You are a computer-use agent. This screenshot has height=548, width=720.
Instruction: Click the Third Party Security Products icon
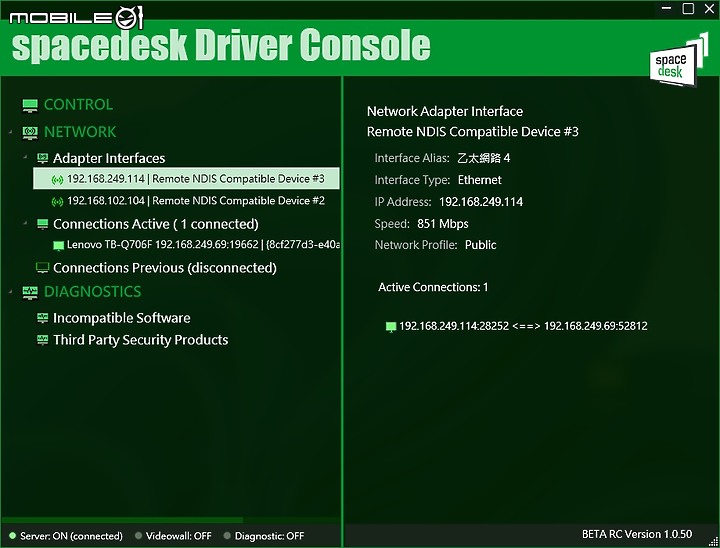[x=42, y=340]
